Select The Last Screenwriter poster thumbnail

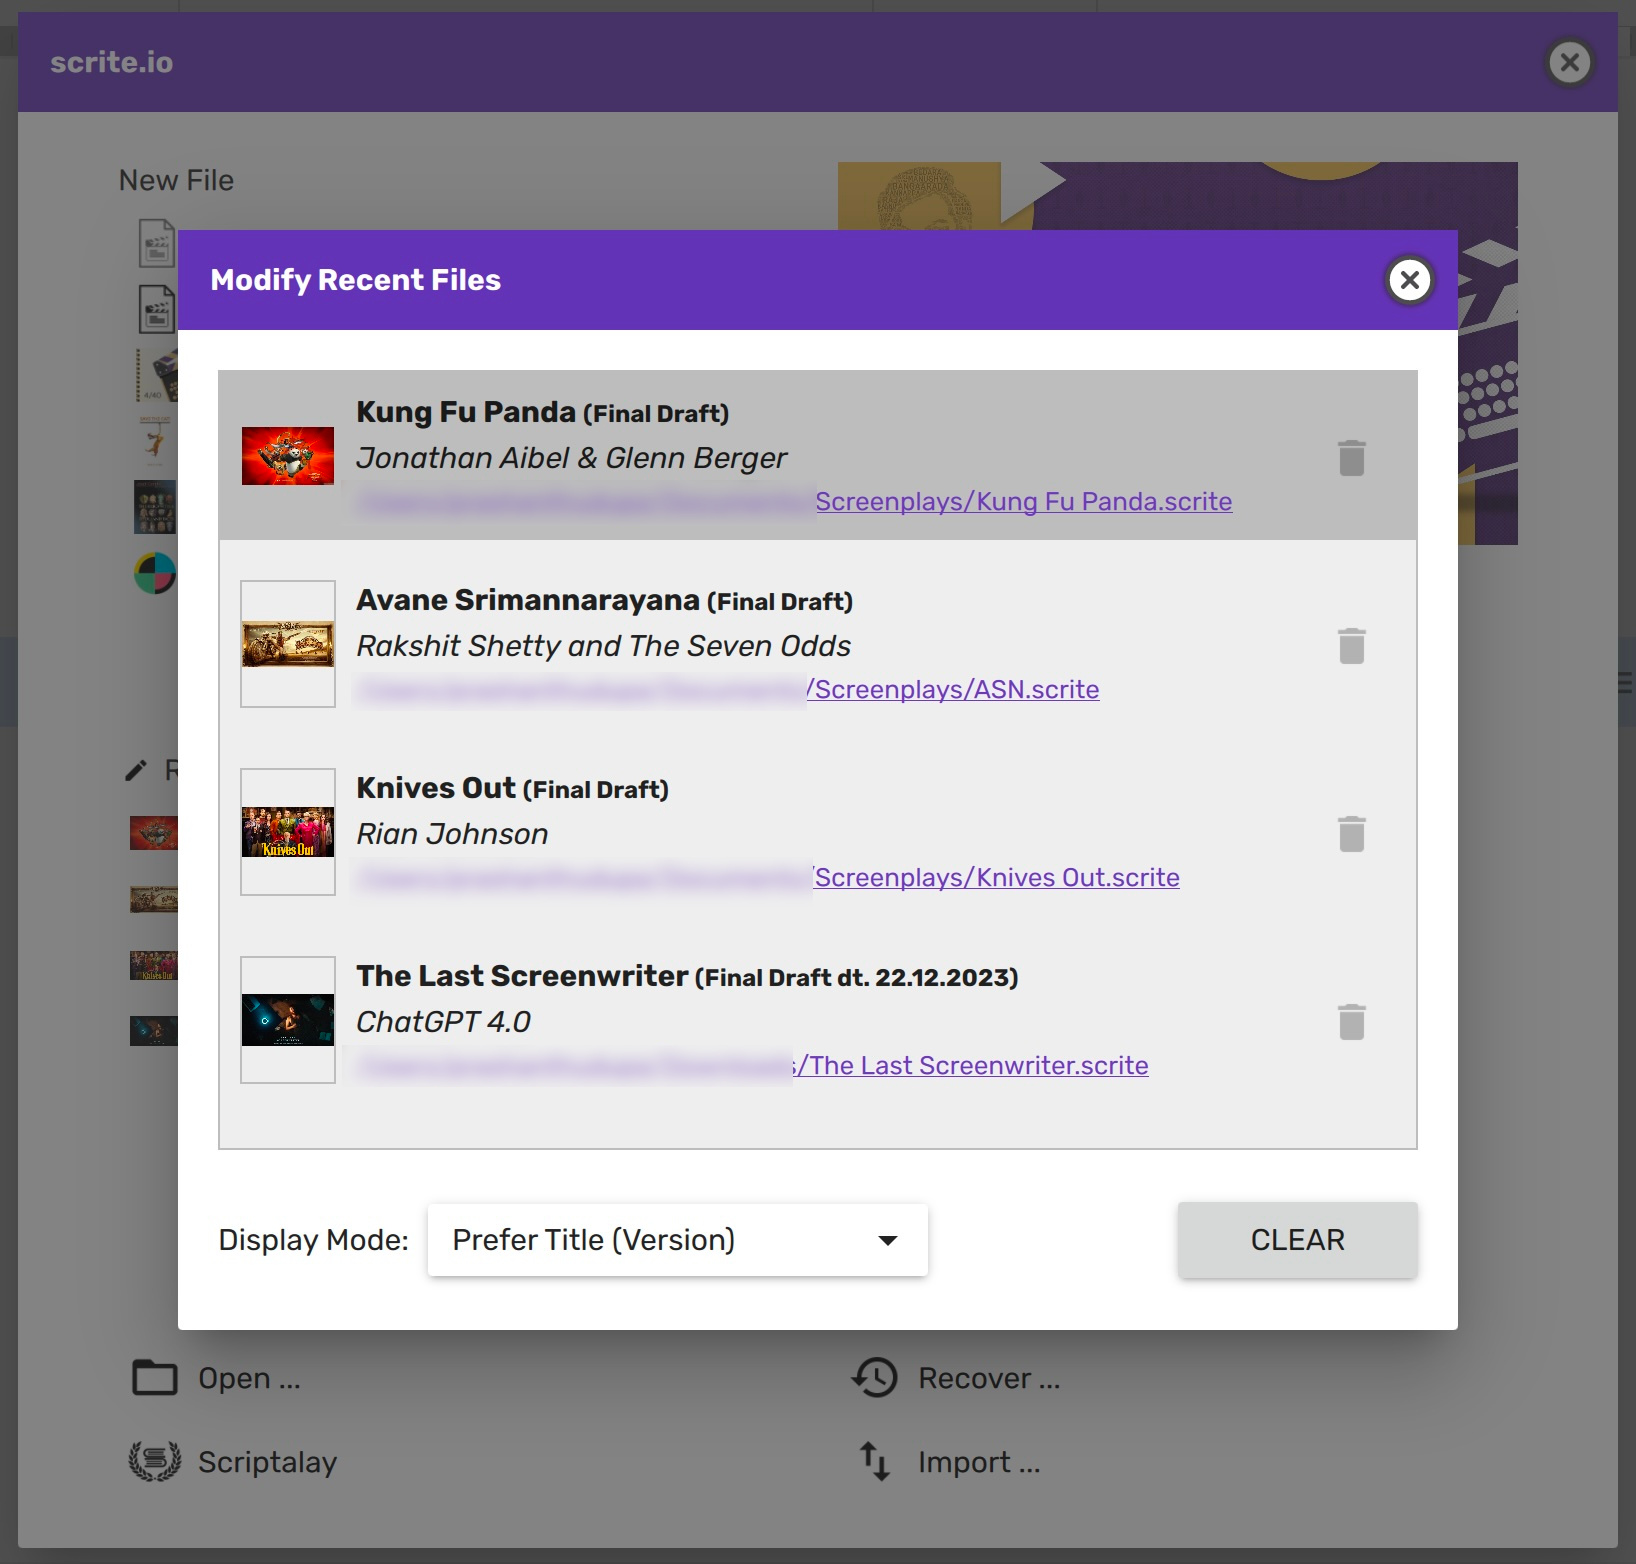click(288, 1020)
